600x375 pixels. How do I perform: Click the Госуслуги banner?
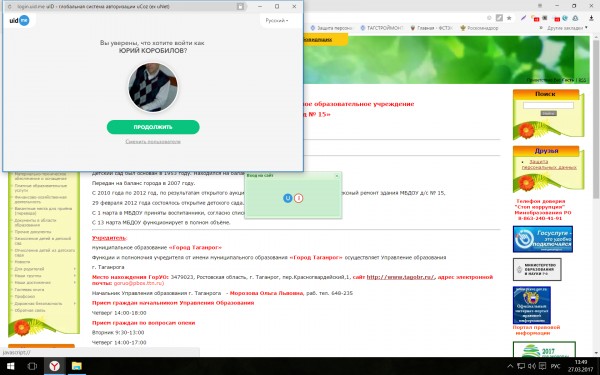tap(543, 239)
